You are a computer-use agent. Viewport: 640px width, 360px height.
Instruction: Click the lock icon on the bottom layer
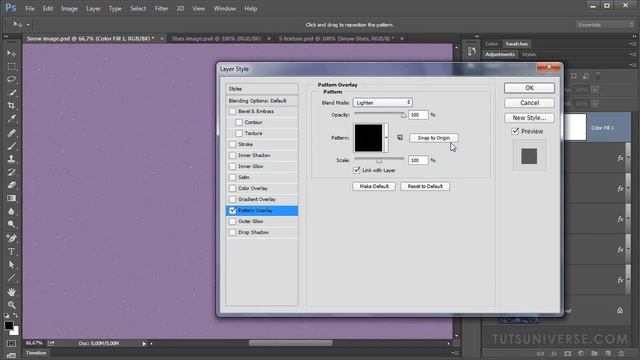(x=620, y=310)
